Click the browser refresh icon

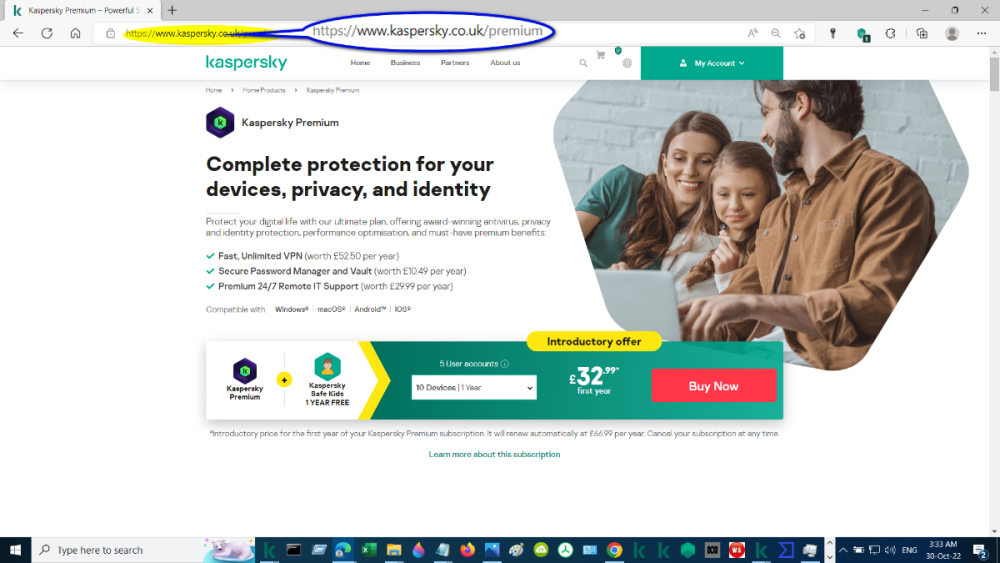point(47,33)
